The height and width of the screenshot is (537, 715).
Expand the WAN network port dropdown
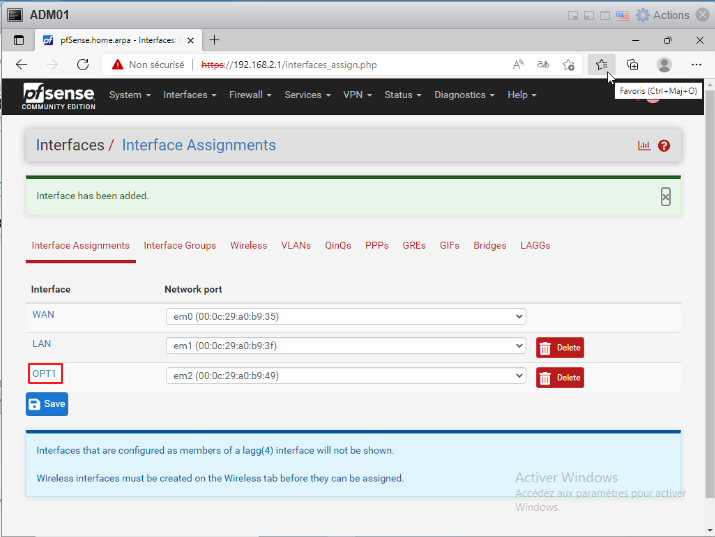(x=345, y=316)
